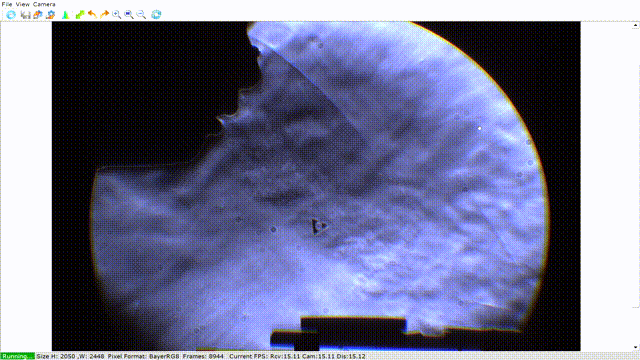Click the save image toolbar icon

pos(25,15)
